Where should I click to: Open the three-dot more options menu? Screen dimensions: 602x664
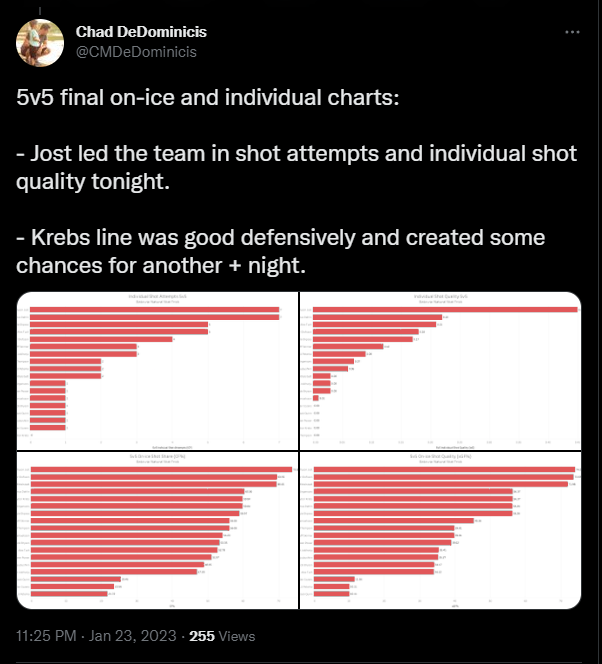[x=572, y=32]
